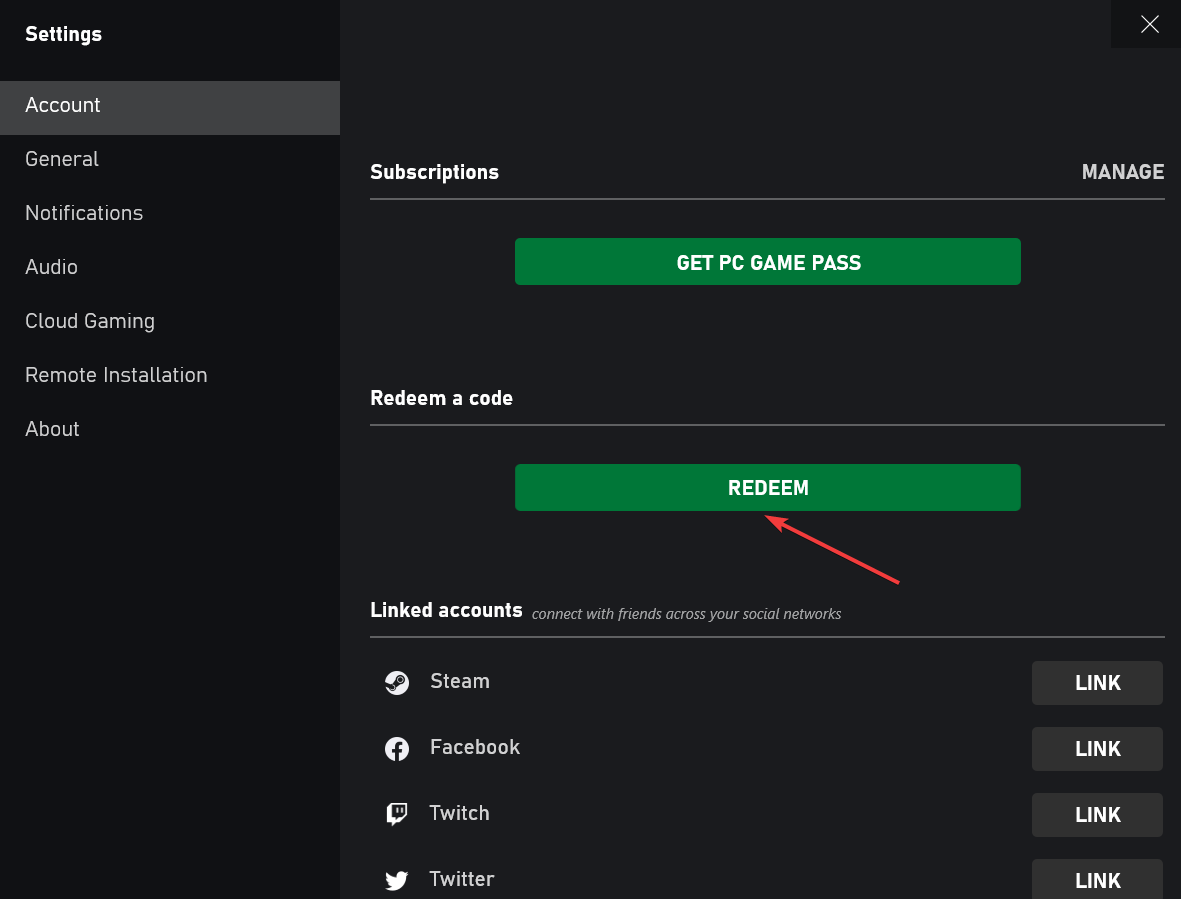Click the Subscriptions heading
This screenshot has height=899, width=1181.
(x=435, y=172)
